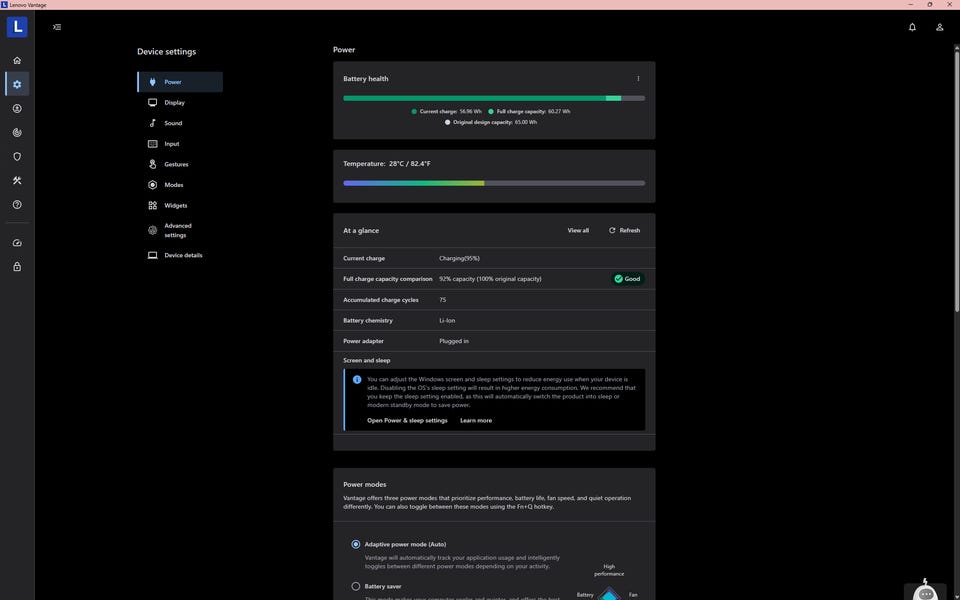
Task: Select the Battery saver radio option
Action: (x=356, y=587)
